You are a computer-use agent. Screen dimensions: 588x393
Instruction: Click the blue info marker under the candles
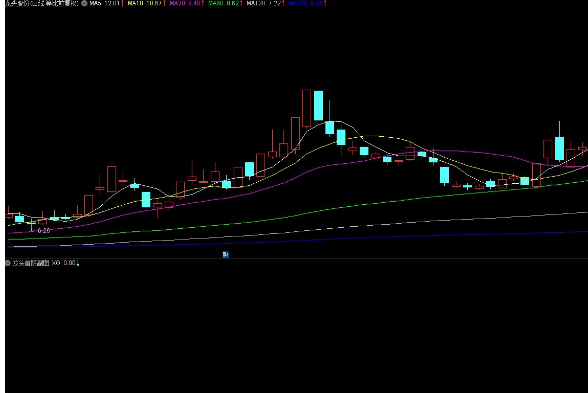pyautogui.click(x=225, y=255)
